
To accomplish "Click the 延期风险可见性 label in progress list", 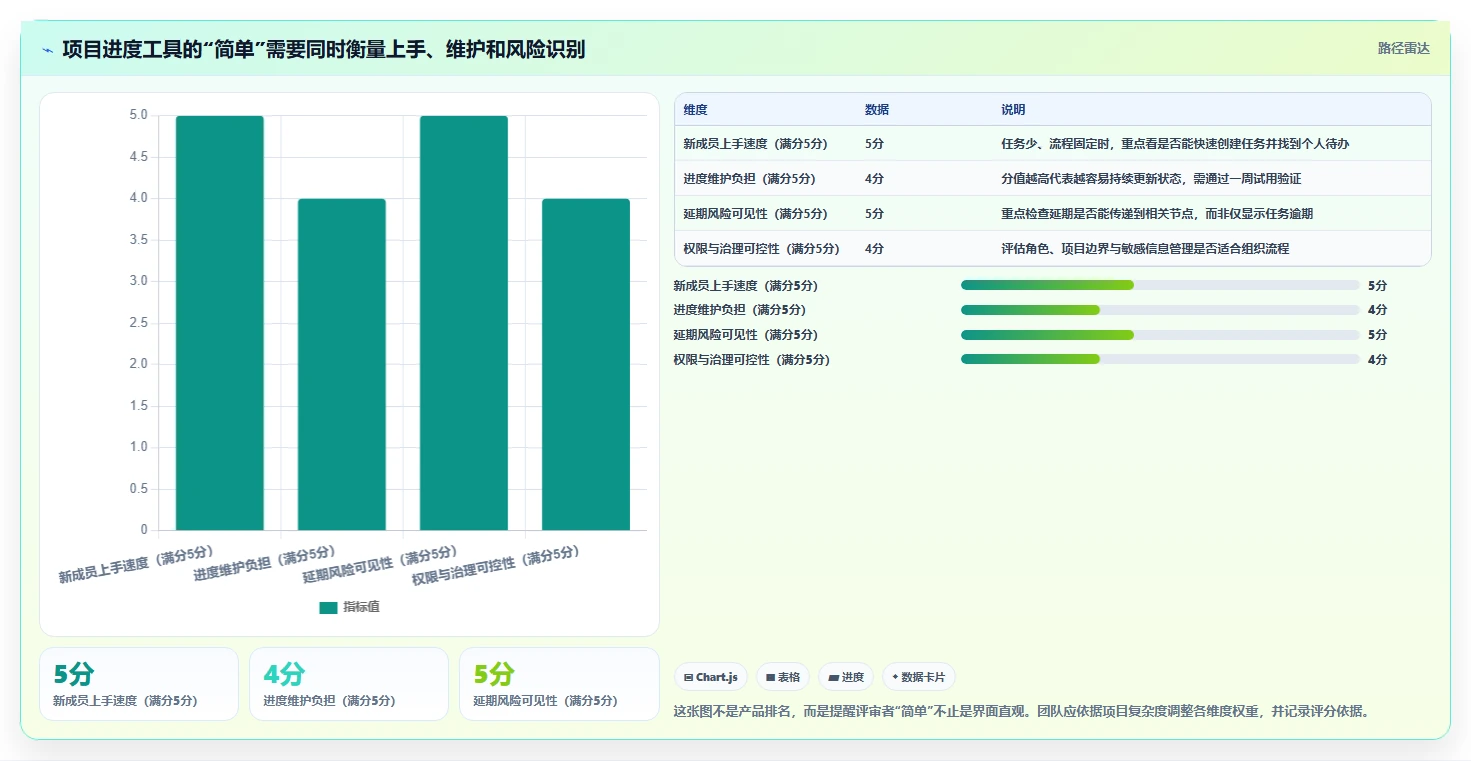I will click(745, 335).
